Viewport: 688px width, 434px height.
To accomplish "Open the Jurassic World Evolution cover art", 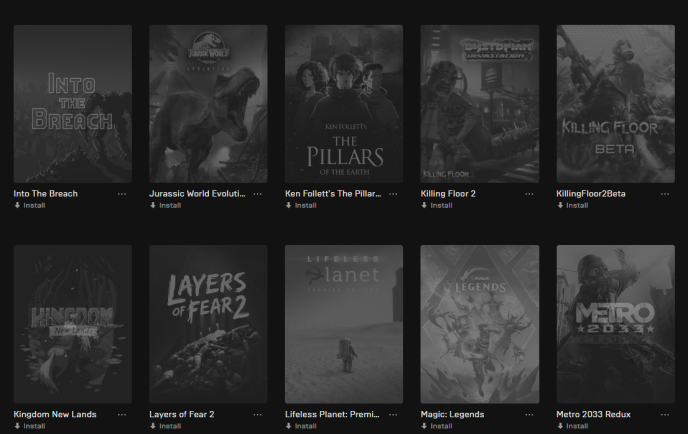I will (x=208, y=104).
